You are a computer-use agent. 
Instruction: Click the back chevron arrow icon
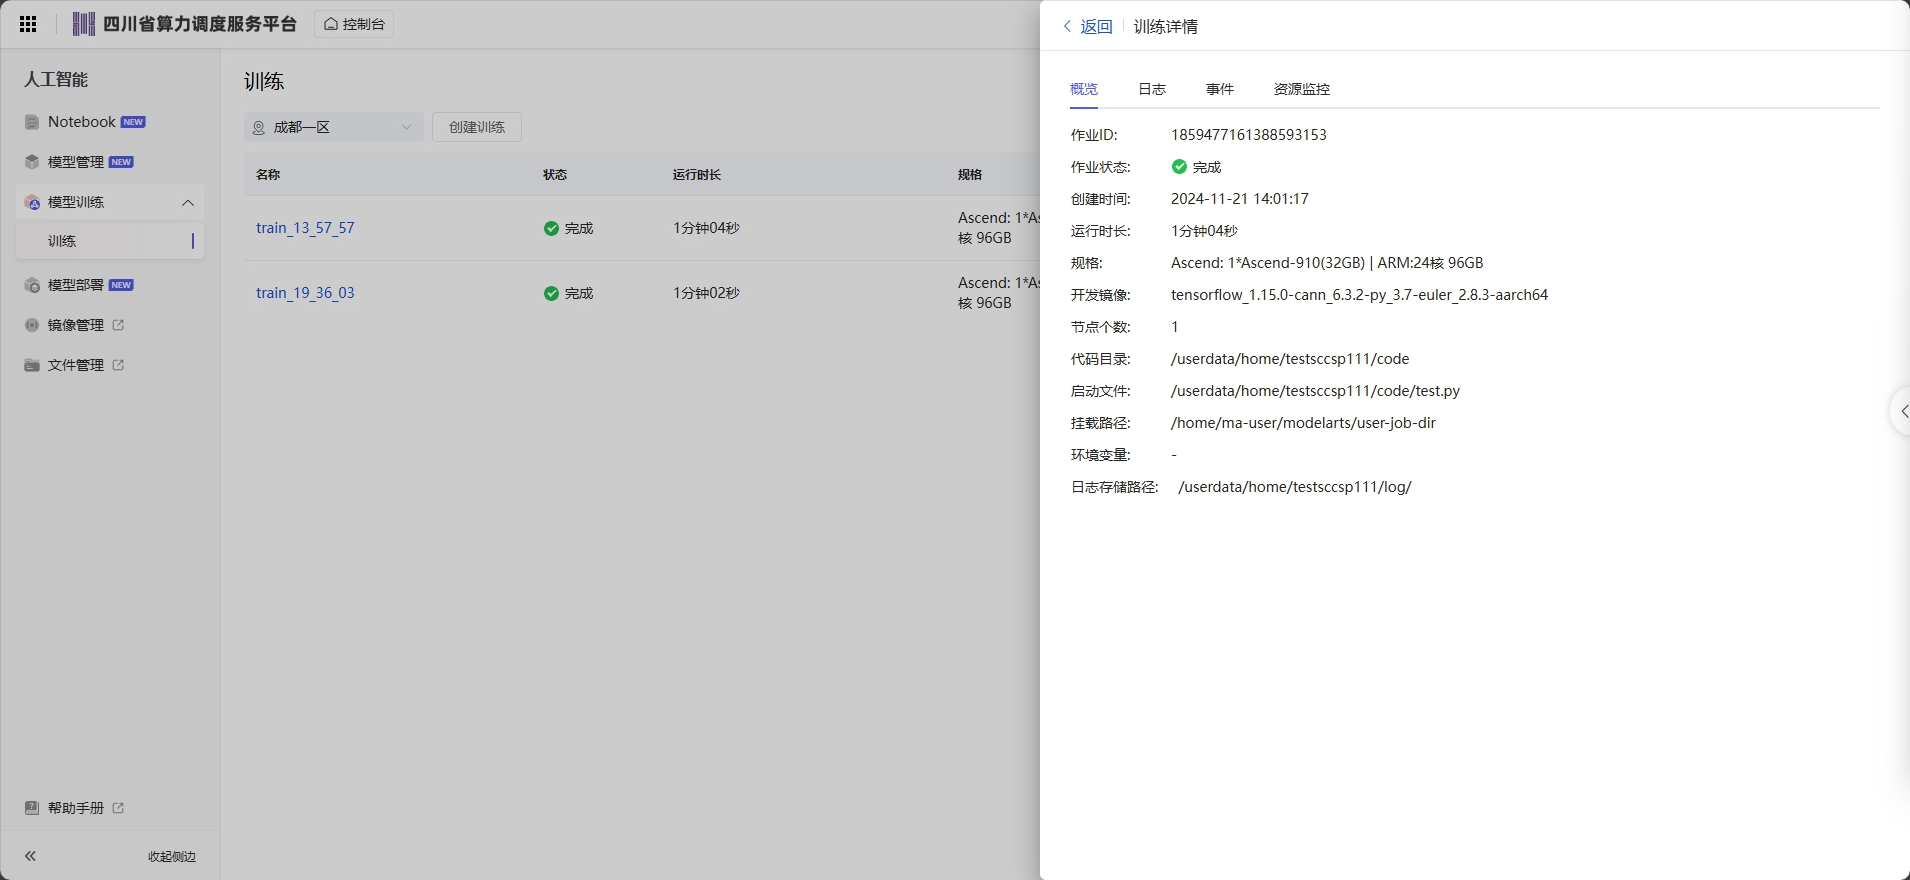point(1067,27)
